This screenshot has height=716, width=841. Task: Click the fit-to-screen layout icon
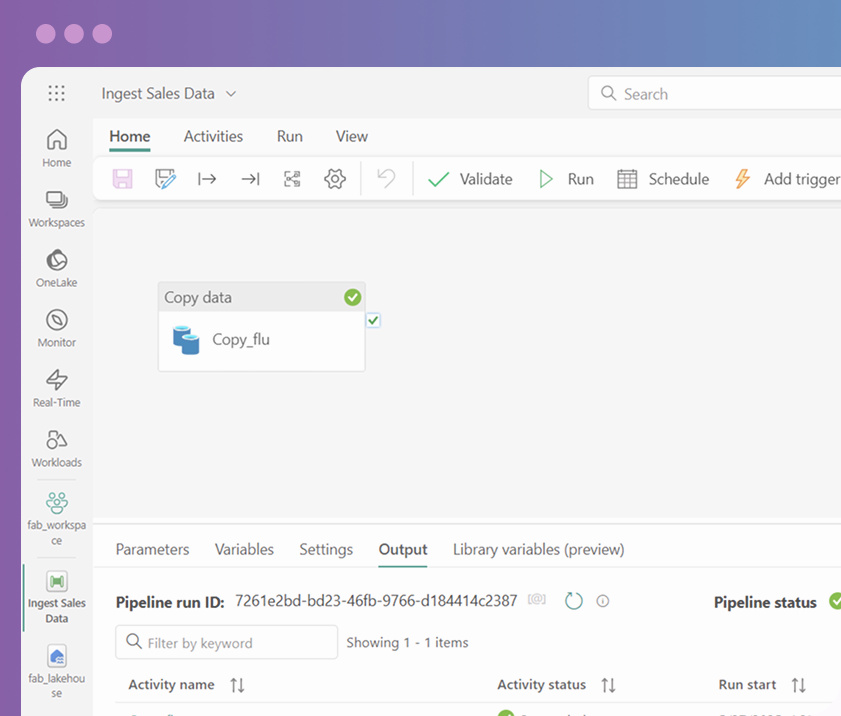tap(292, 179)
